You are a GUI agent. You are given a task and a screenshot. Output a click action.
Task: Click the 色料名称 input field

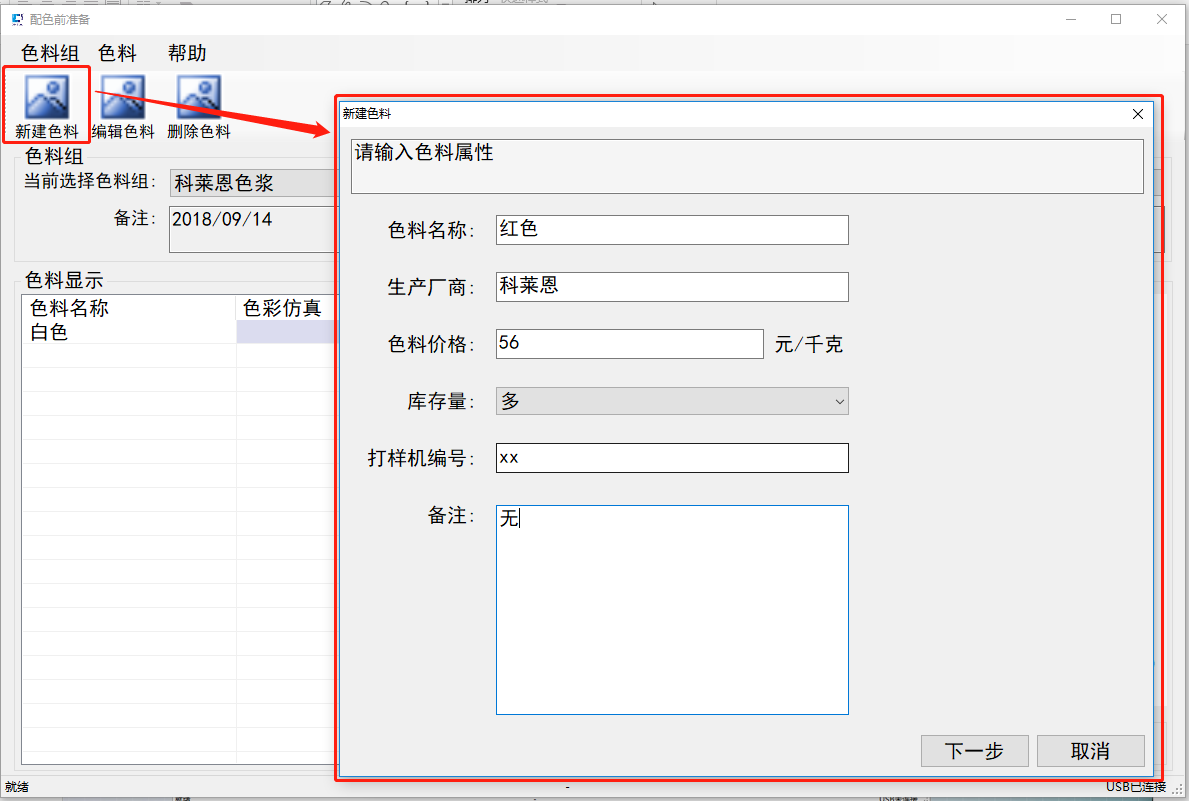[x=672, y=229]
